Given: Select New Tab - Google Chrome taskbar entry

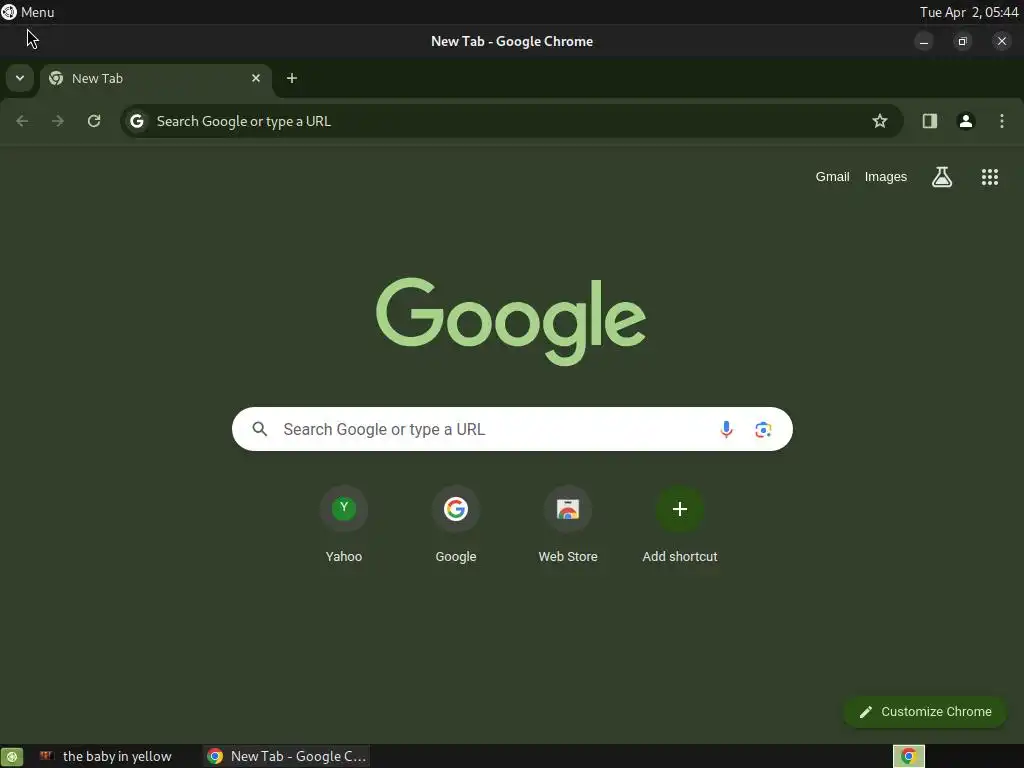Looking at the screenshot, I should click(x=286, y=756).
